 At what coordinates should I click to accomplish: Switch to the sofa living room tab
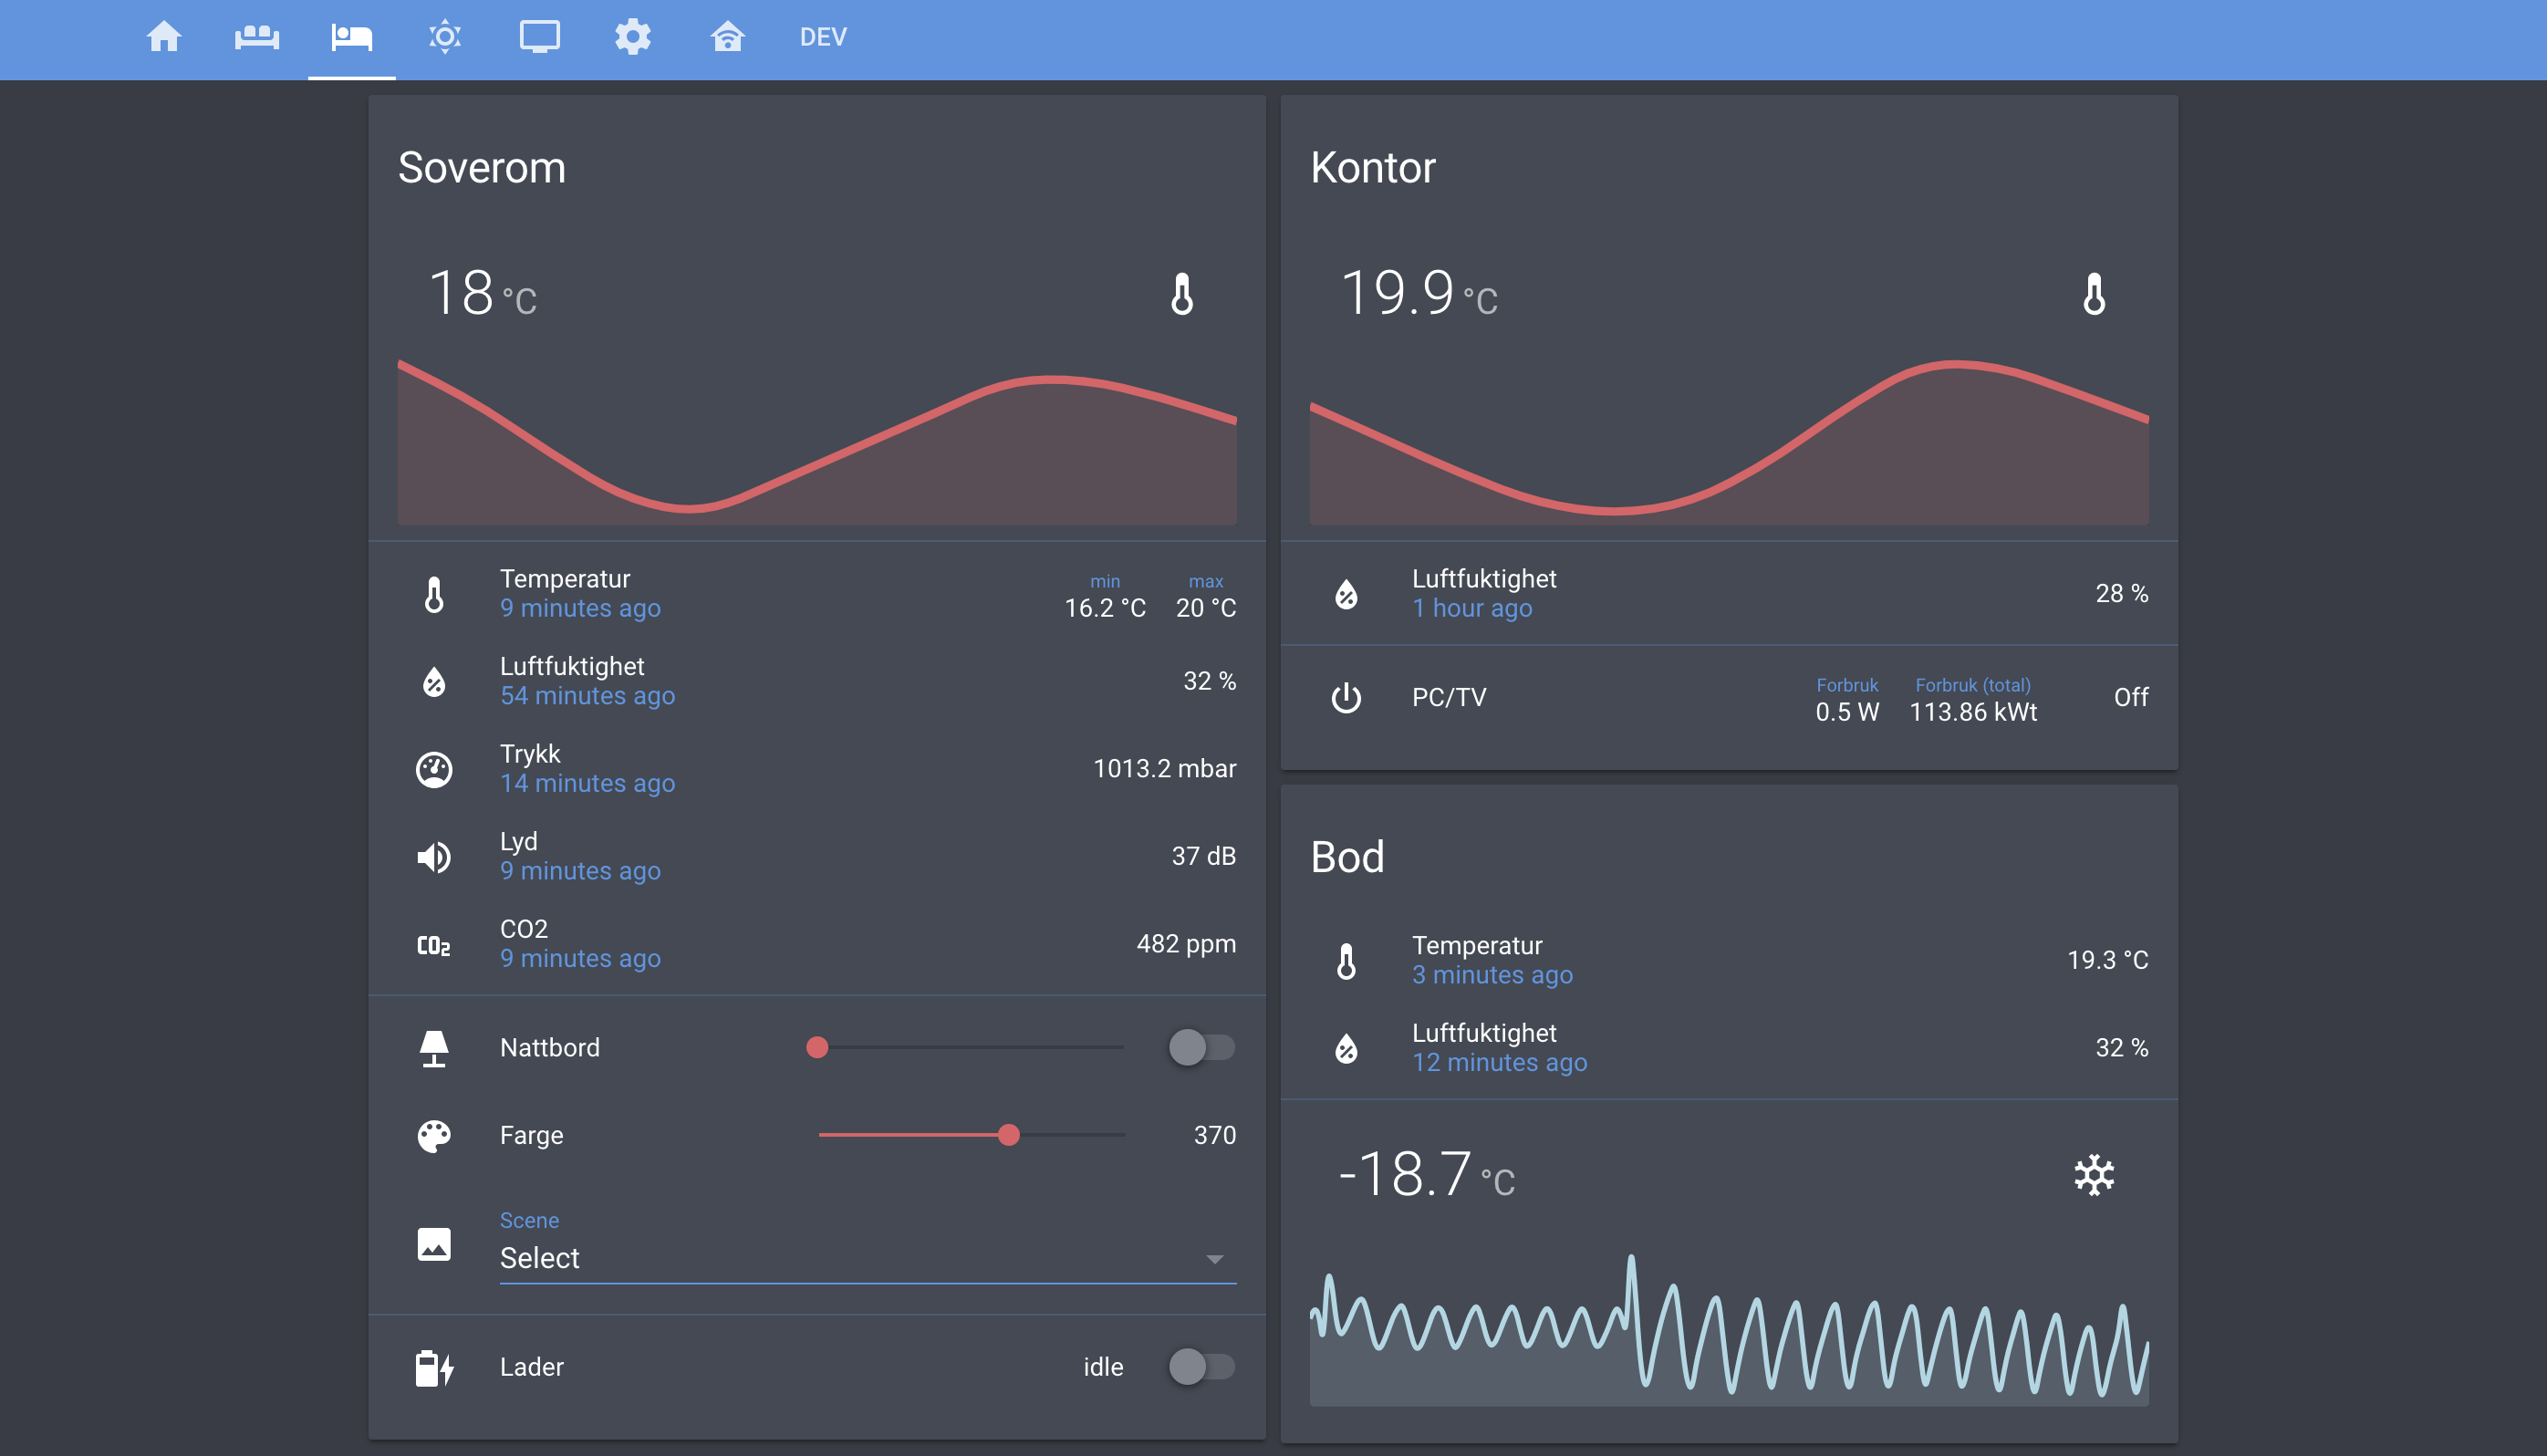tap(257, 37)
